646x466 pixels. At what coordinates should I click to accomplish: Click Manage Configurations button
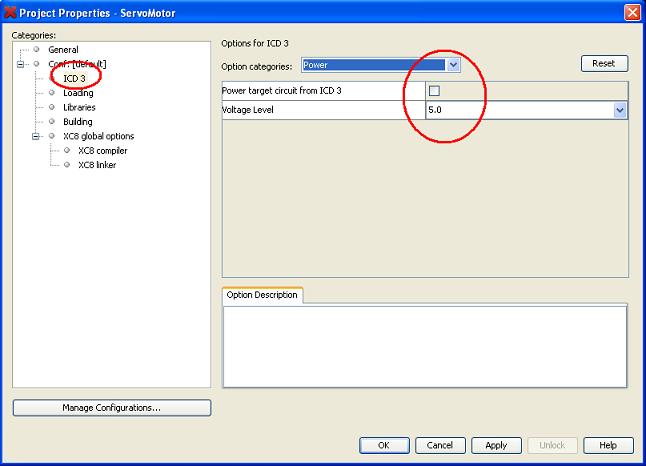(111, 408)
